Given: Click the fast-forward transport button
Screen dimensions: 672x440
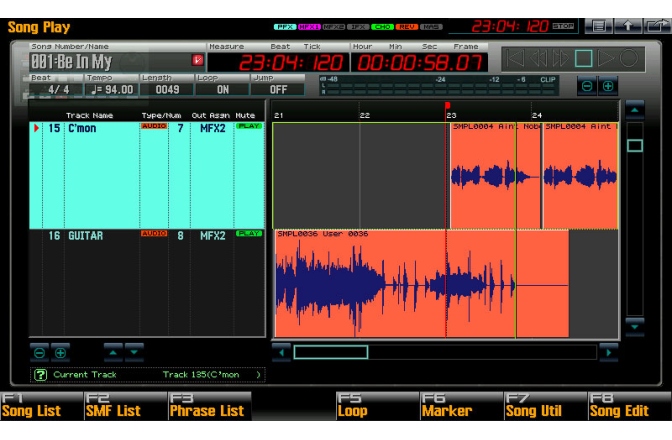Looking at the screenshot, I should (x=561, y=59).
